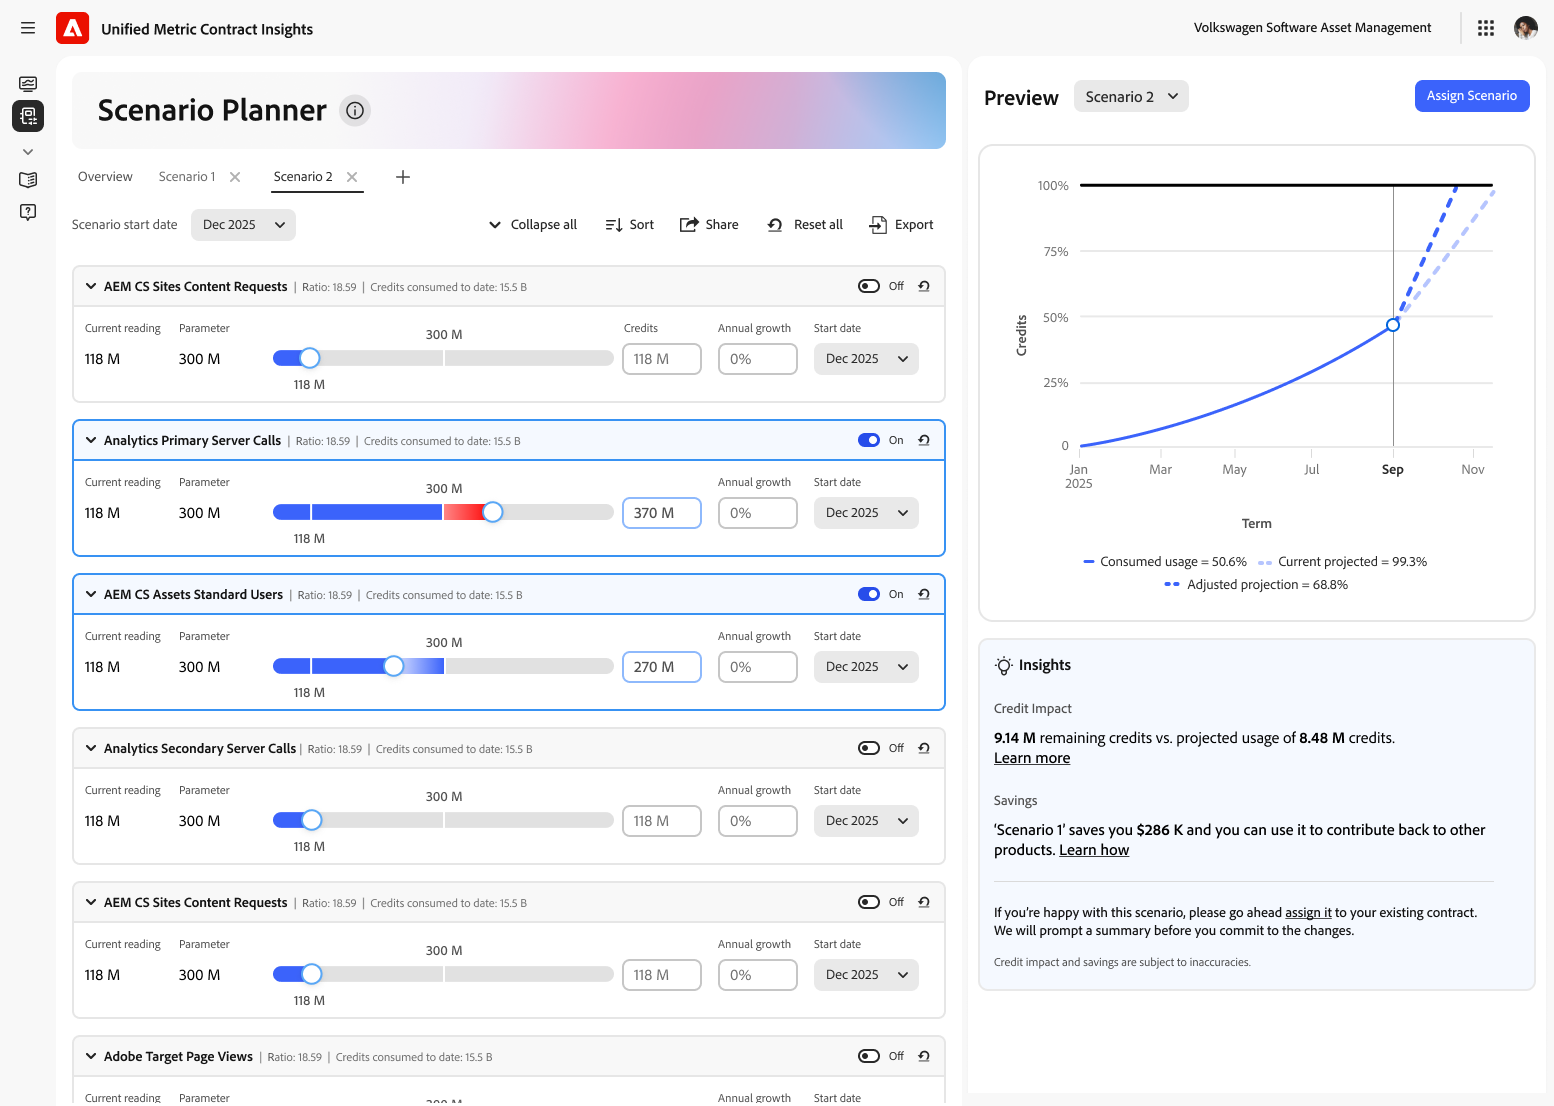Close the Scenario 2 tab
1554x1106 pixels.
tap(352, 177)
